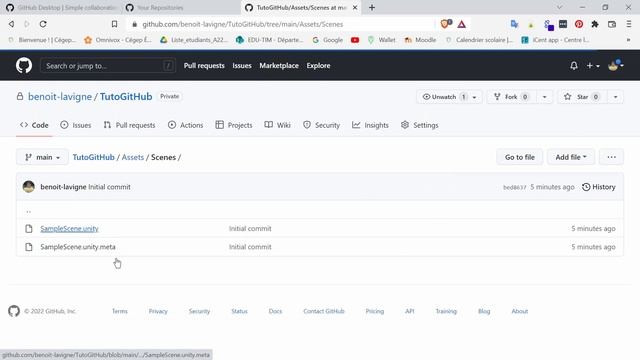
Task: Click the Fork button
Action: tap(511, 97)
